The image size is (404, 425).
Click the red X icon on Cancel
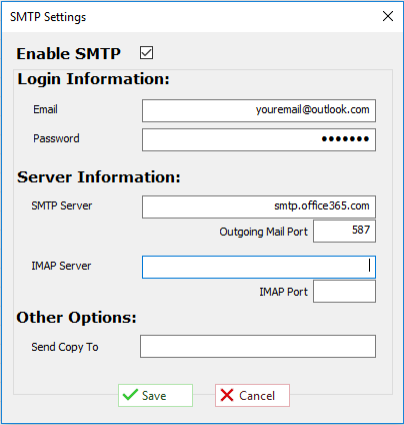pyautogui.click(x=227, y=395)
